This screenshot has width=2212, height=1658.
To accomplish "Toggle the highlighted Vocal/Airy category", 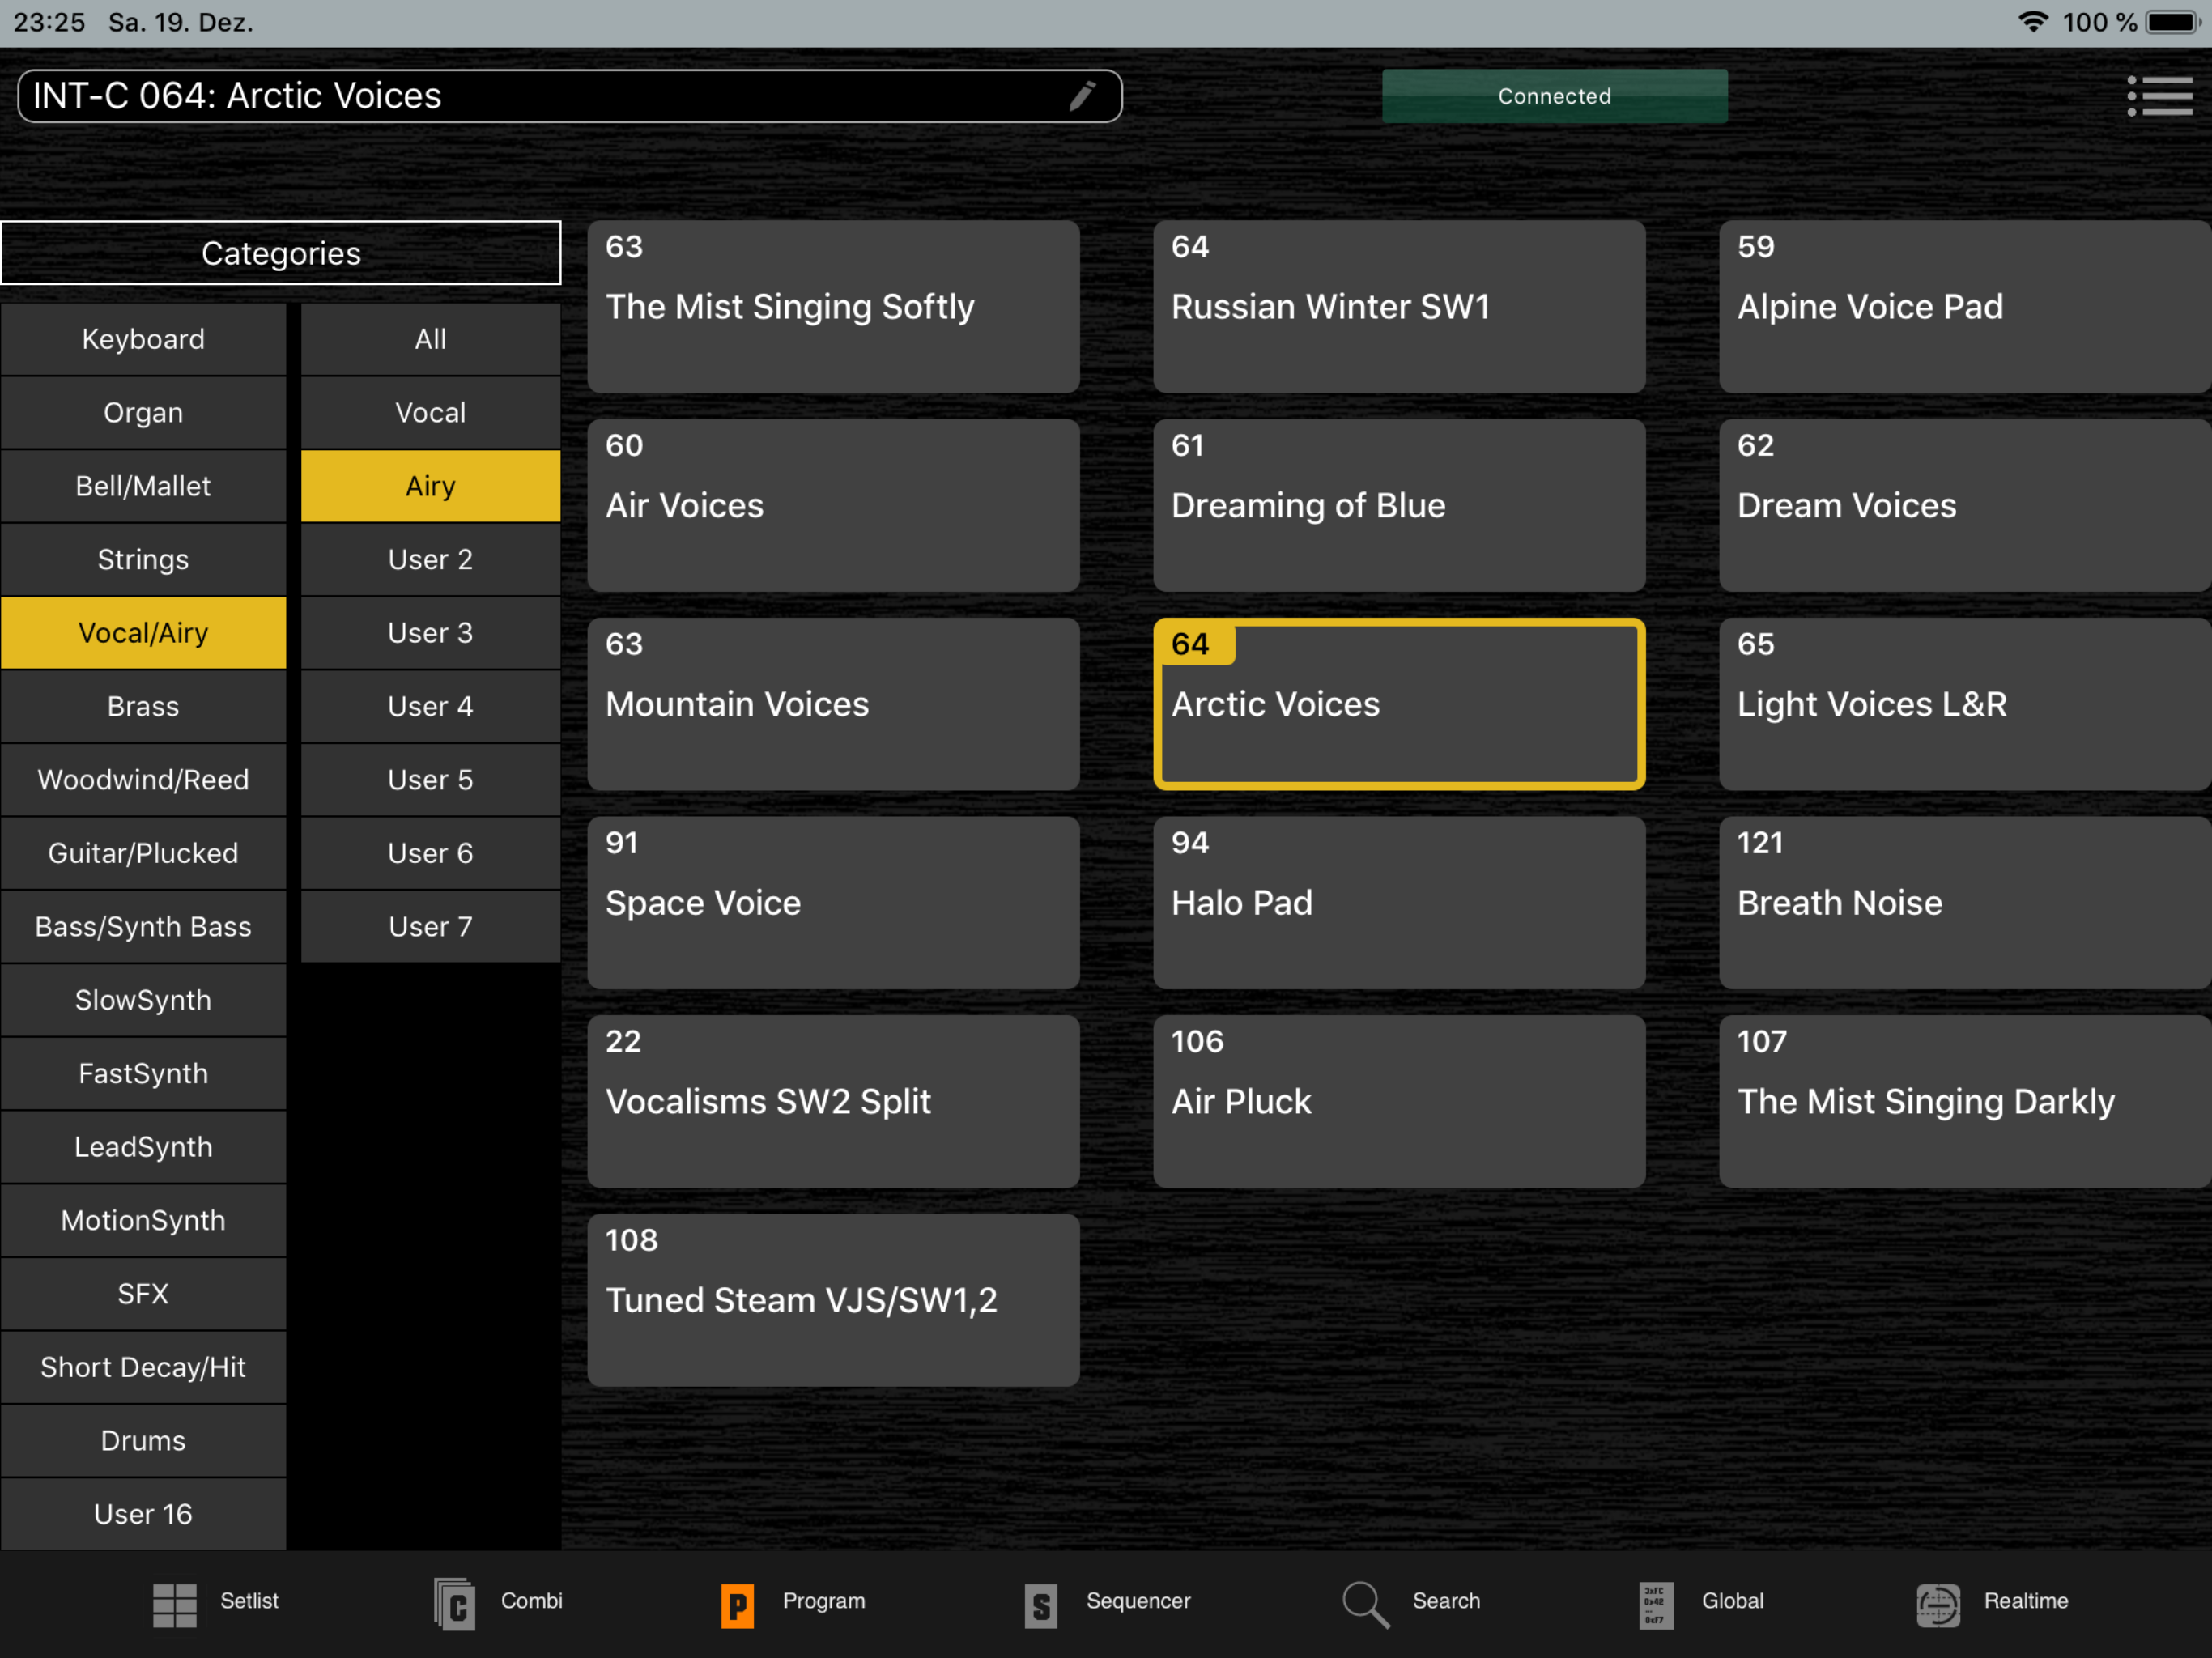I will [143, 633].
